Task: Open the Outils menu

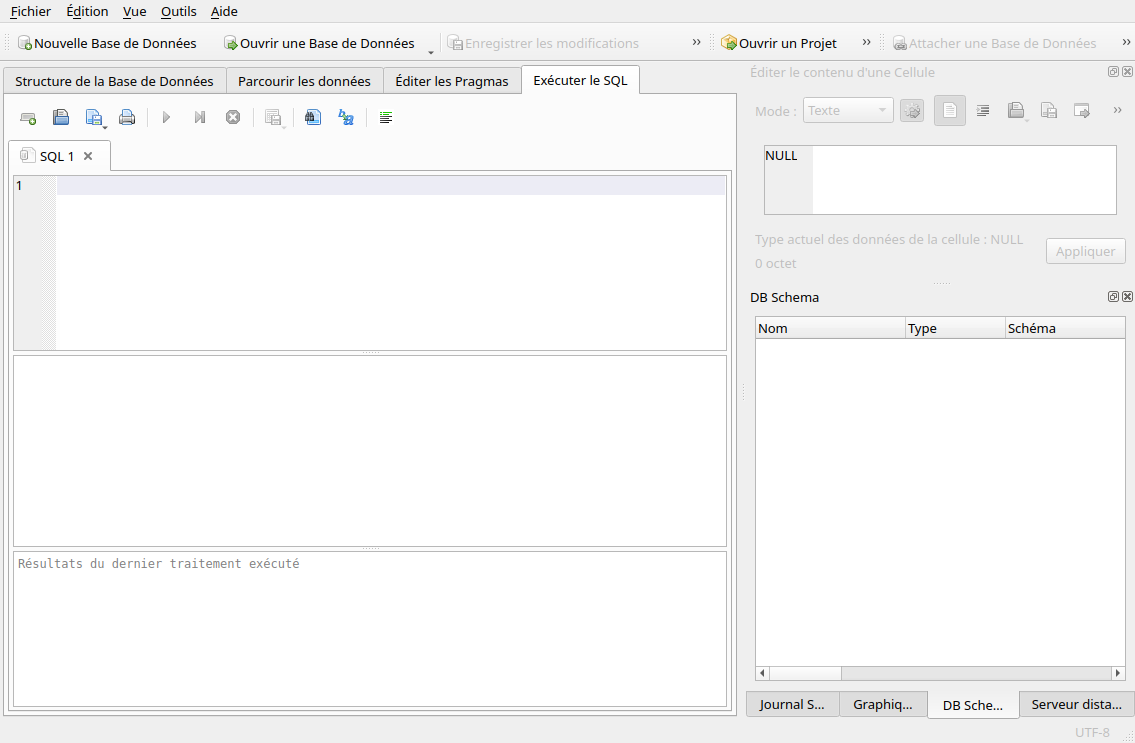Action: pos(178,12)
